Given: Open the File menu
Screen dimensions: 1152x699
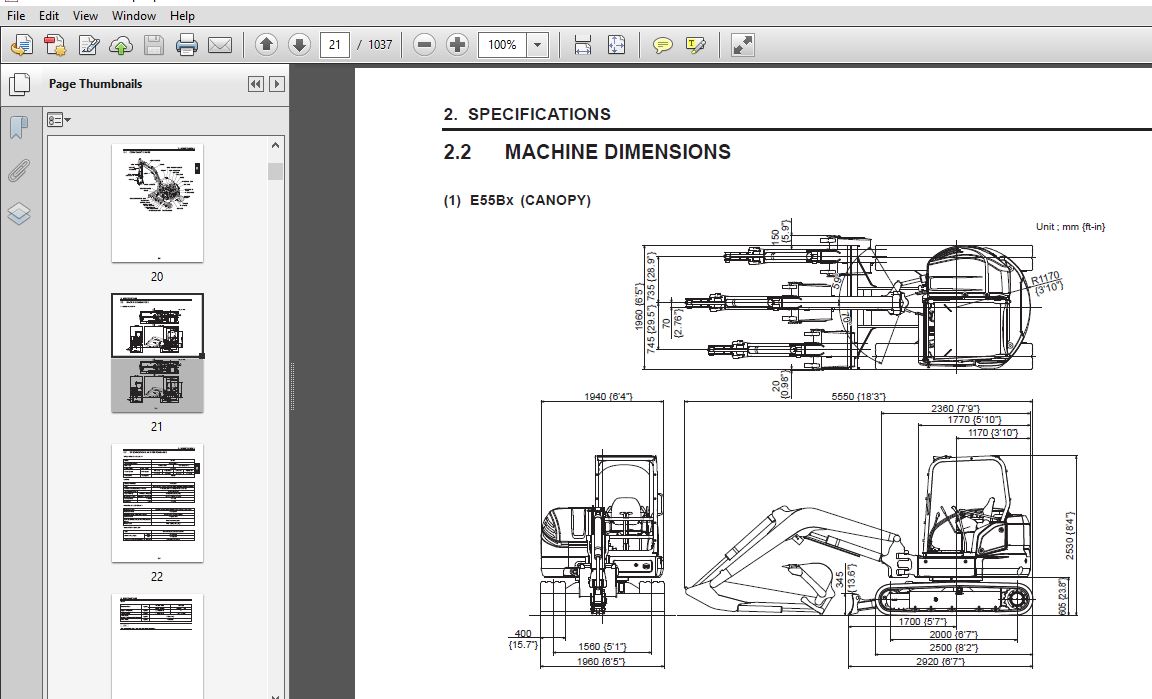Looking at the screenshot, I should pyautogui.click(x=15, y=15).
